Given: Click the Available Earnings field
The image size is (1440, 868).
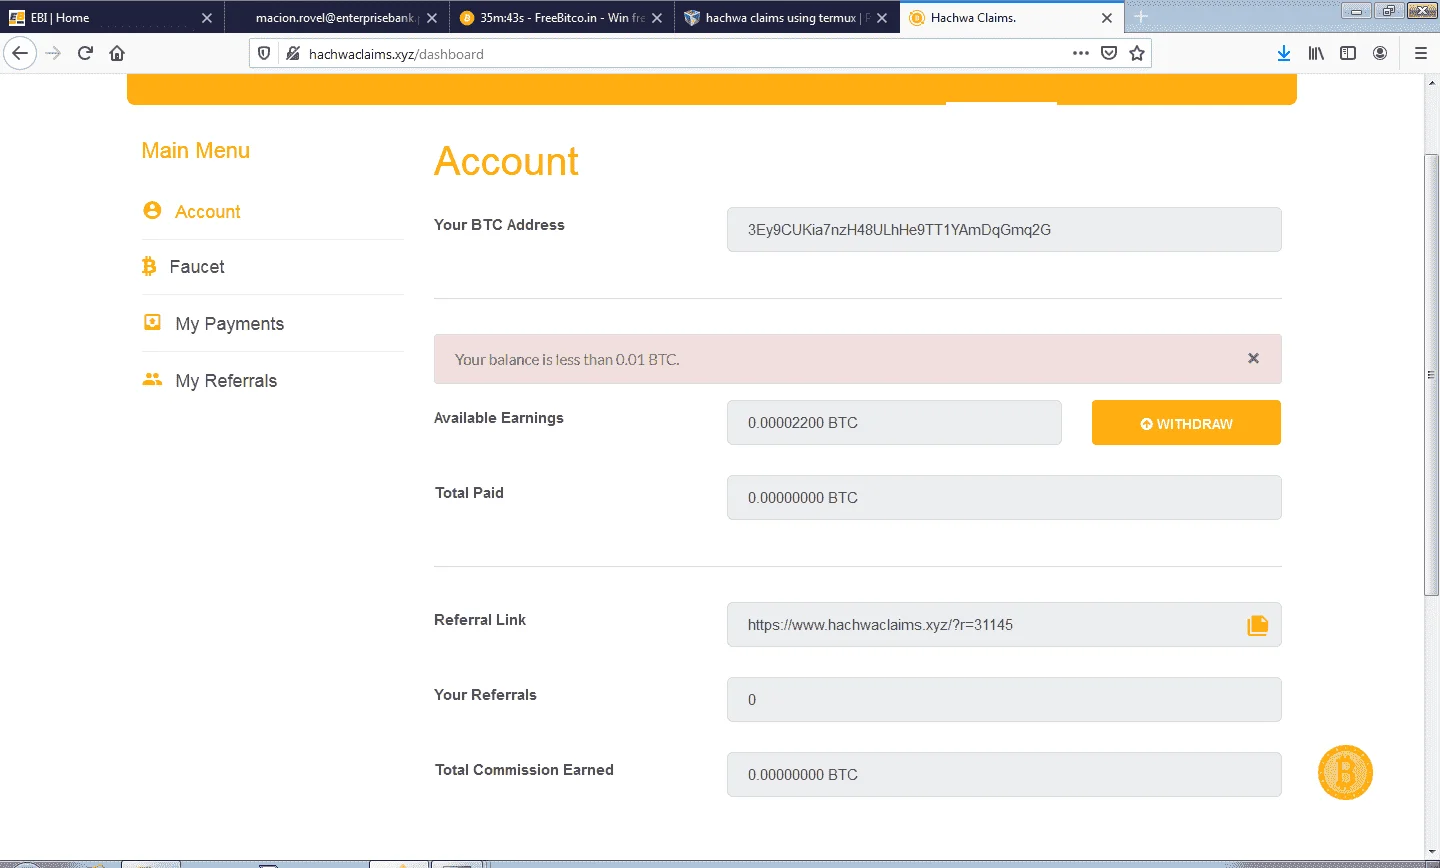Looking at the screenshot, I should click(x=894, y=422).
